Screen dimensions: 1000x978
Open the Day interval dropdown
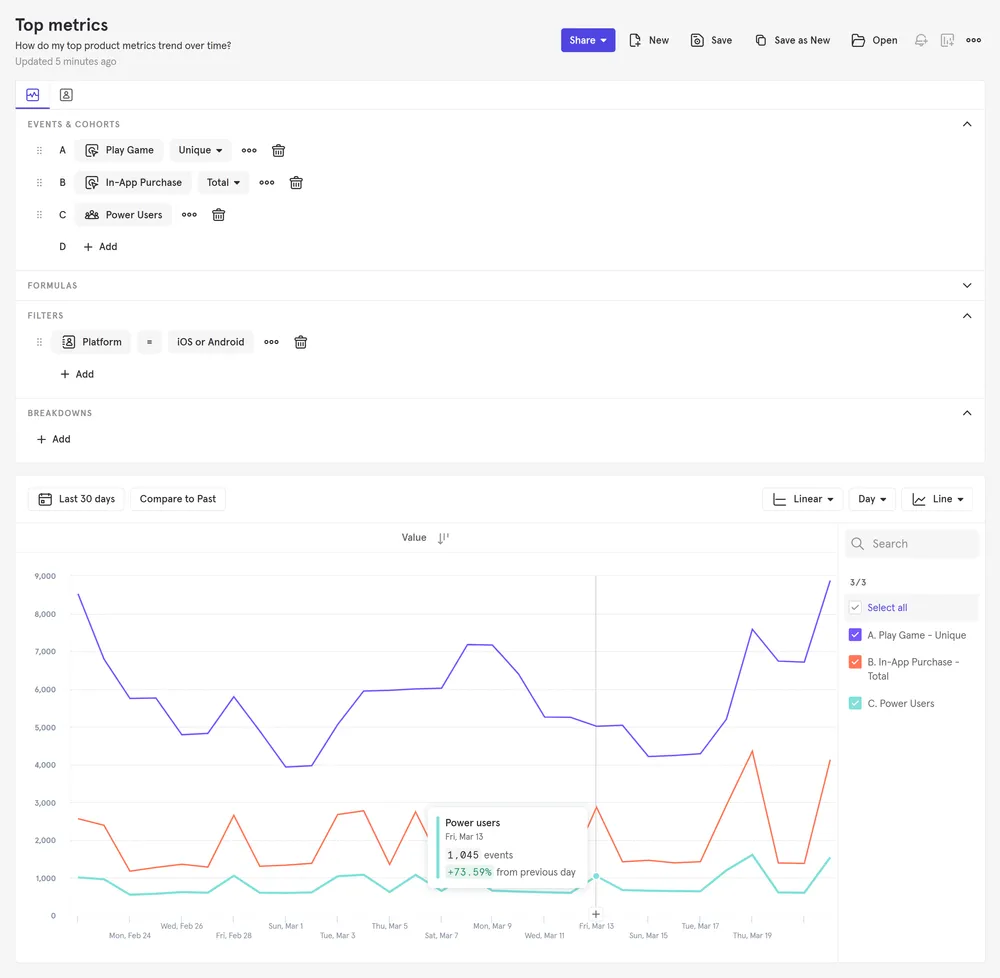[x=872, y=499]
